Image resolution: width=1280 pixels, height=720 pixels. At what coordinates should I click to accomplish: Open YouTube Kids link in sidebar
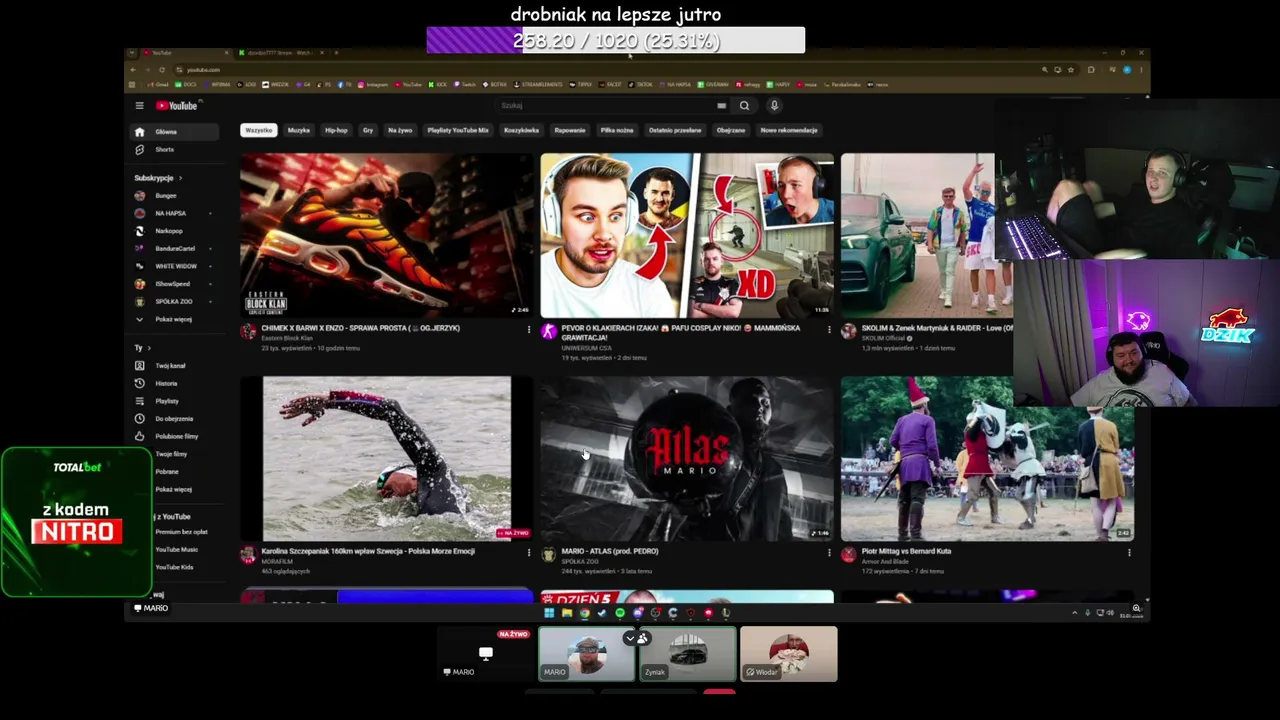pos(174,567)
